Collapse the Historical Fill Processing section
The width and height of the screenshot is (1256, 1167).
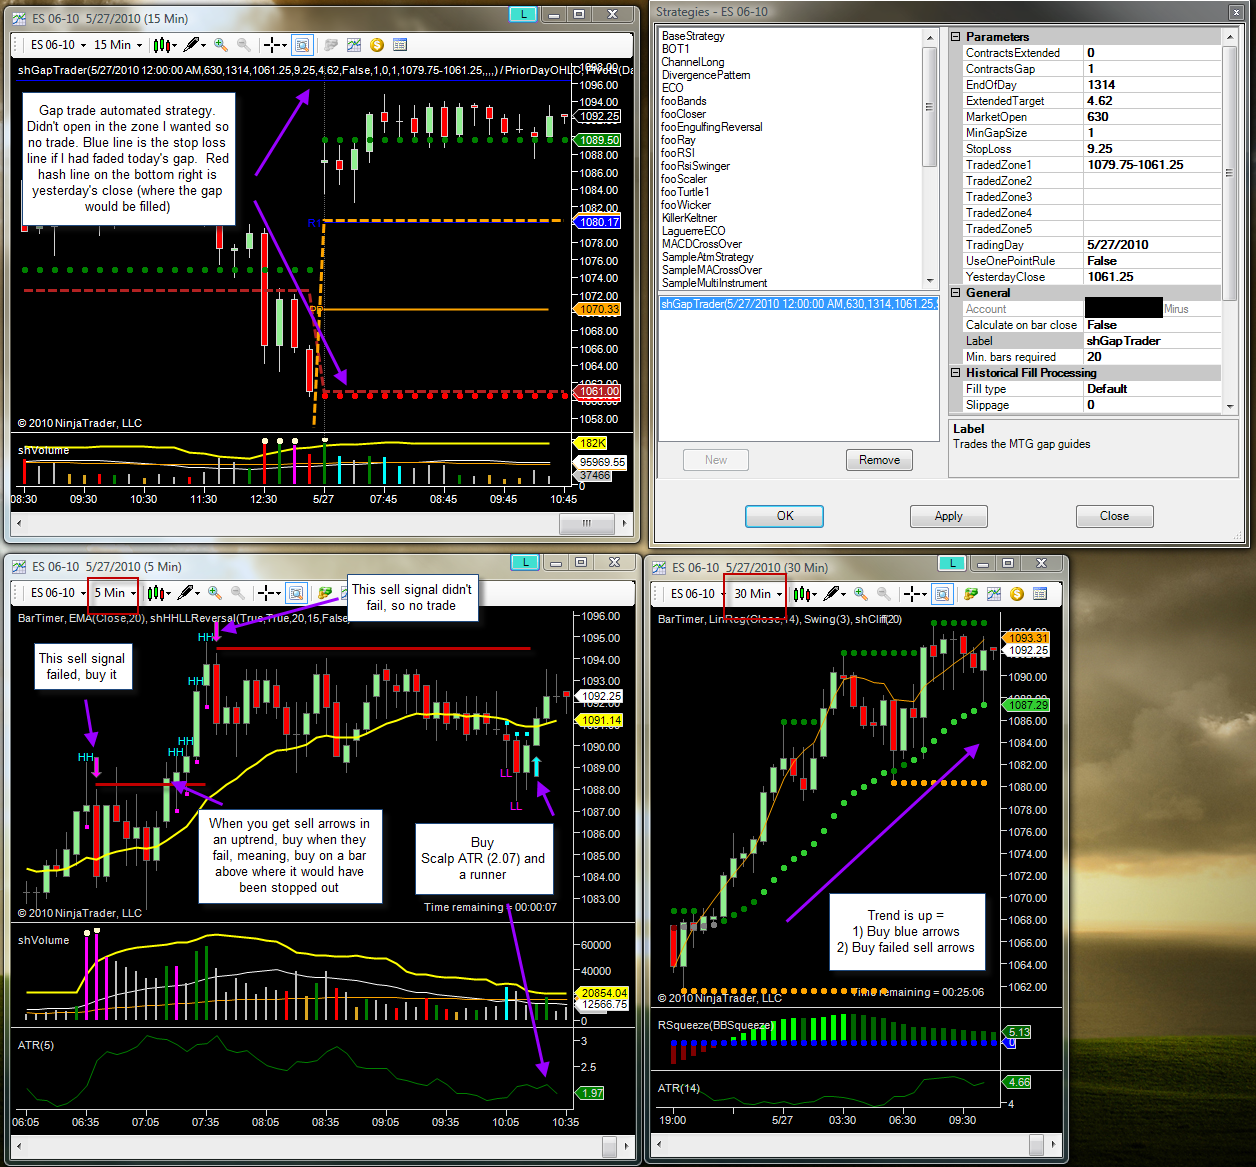coord(955,373)
